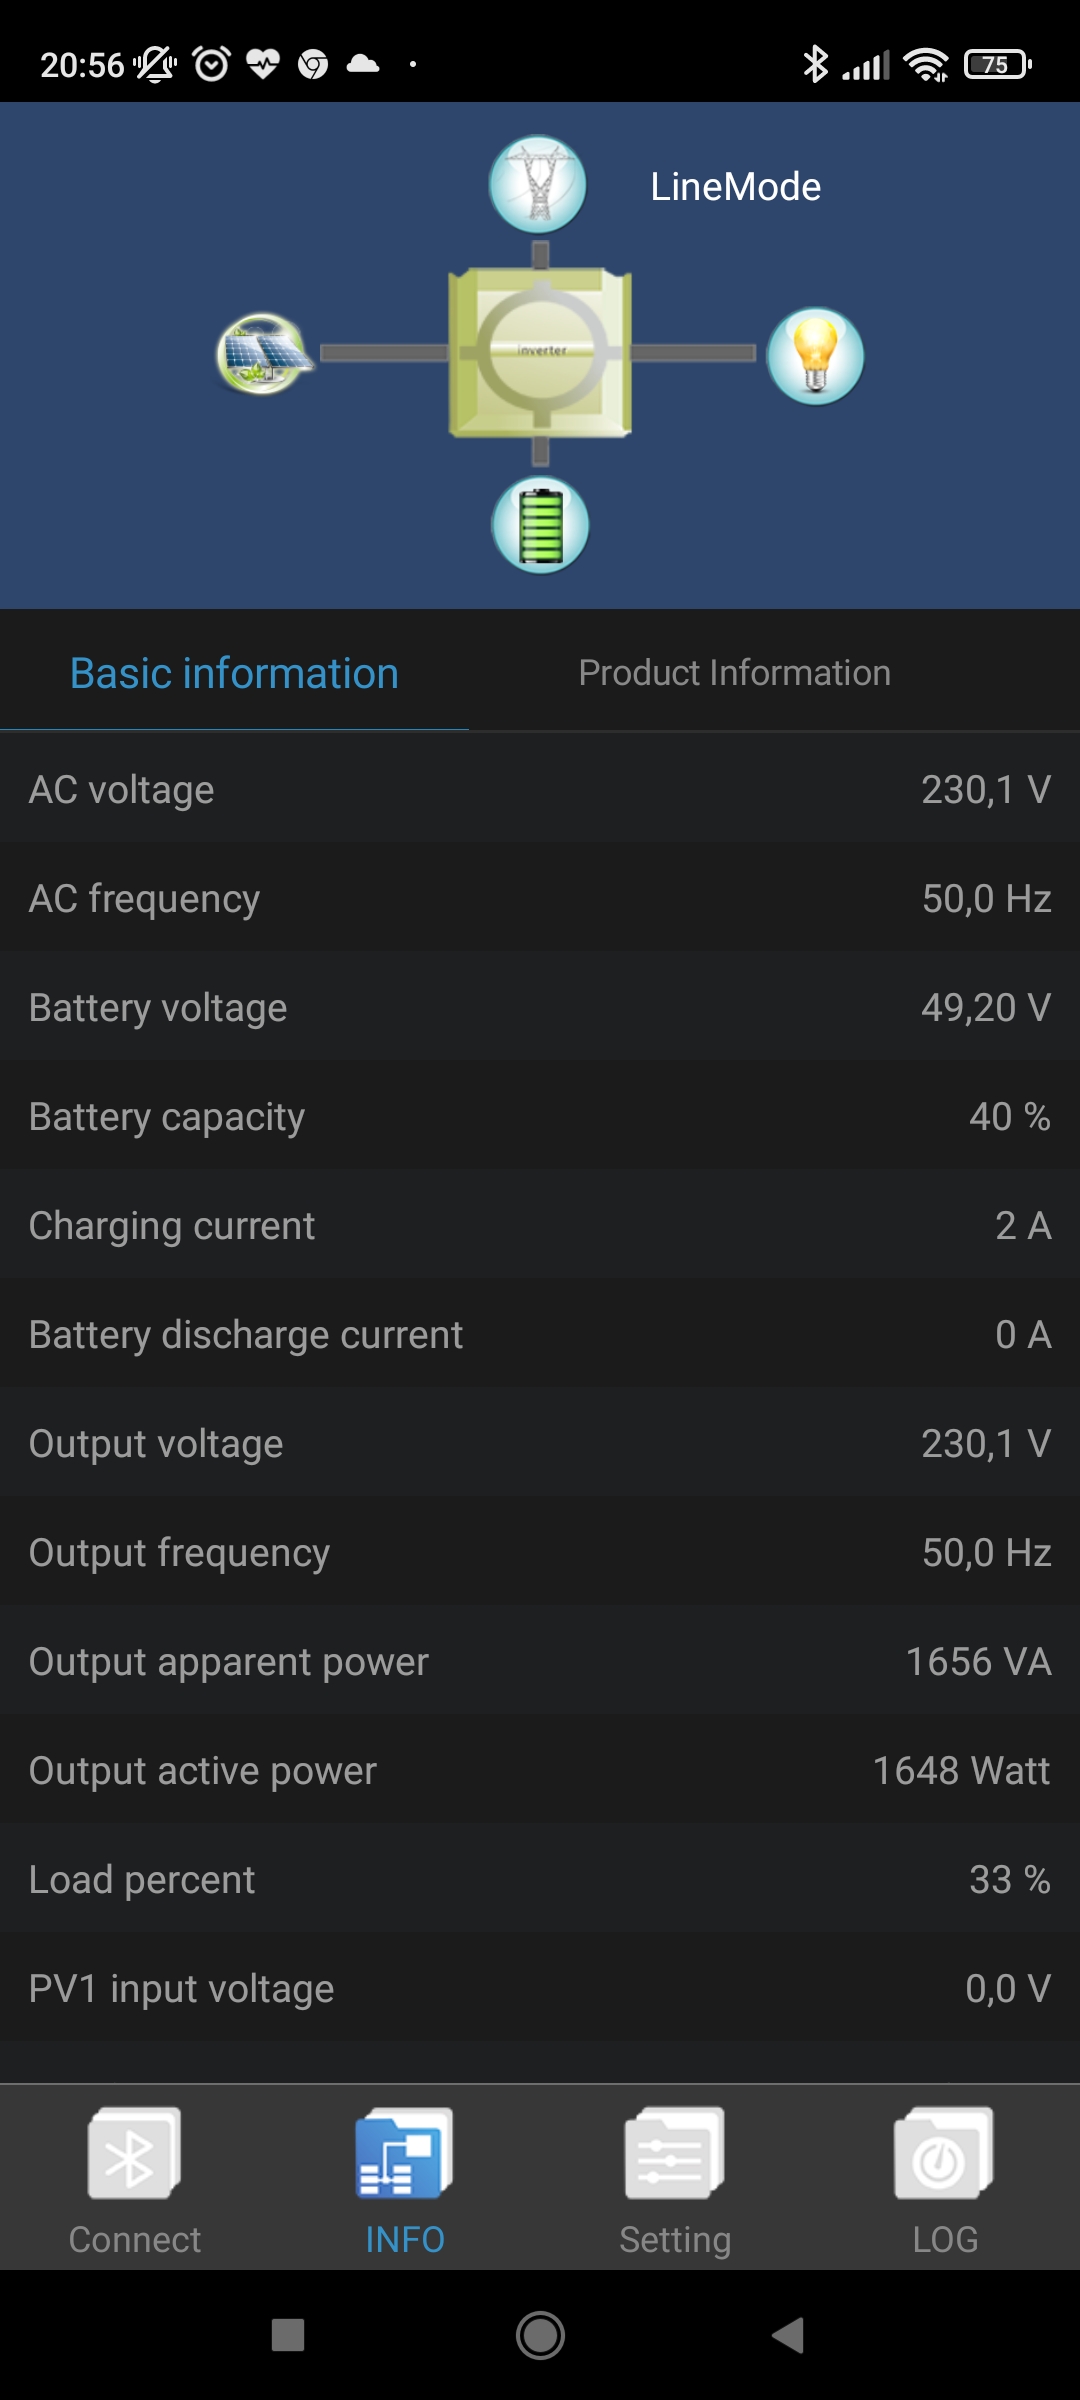Tap the power grid tower icon
Viewport: 1080px width, 2400px height.
538,185
